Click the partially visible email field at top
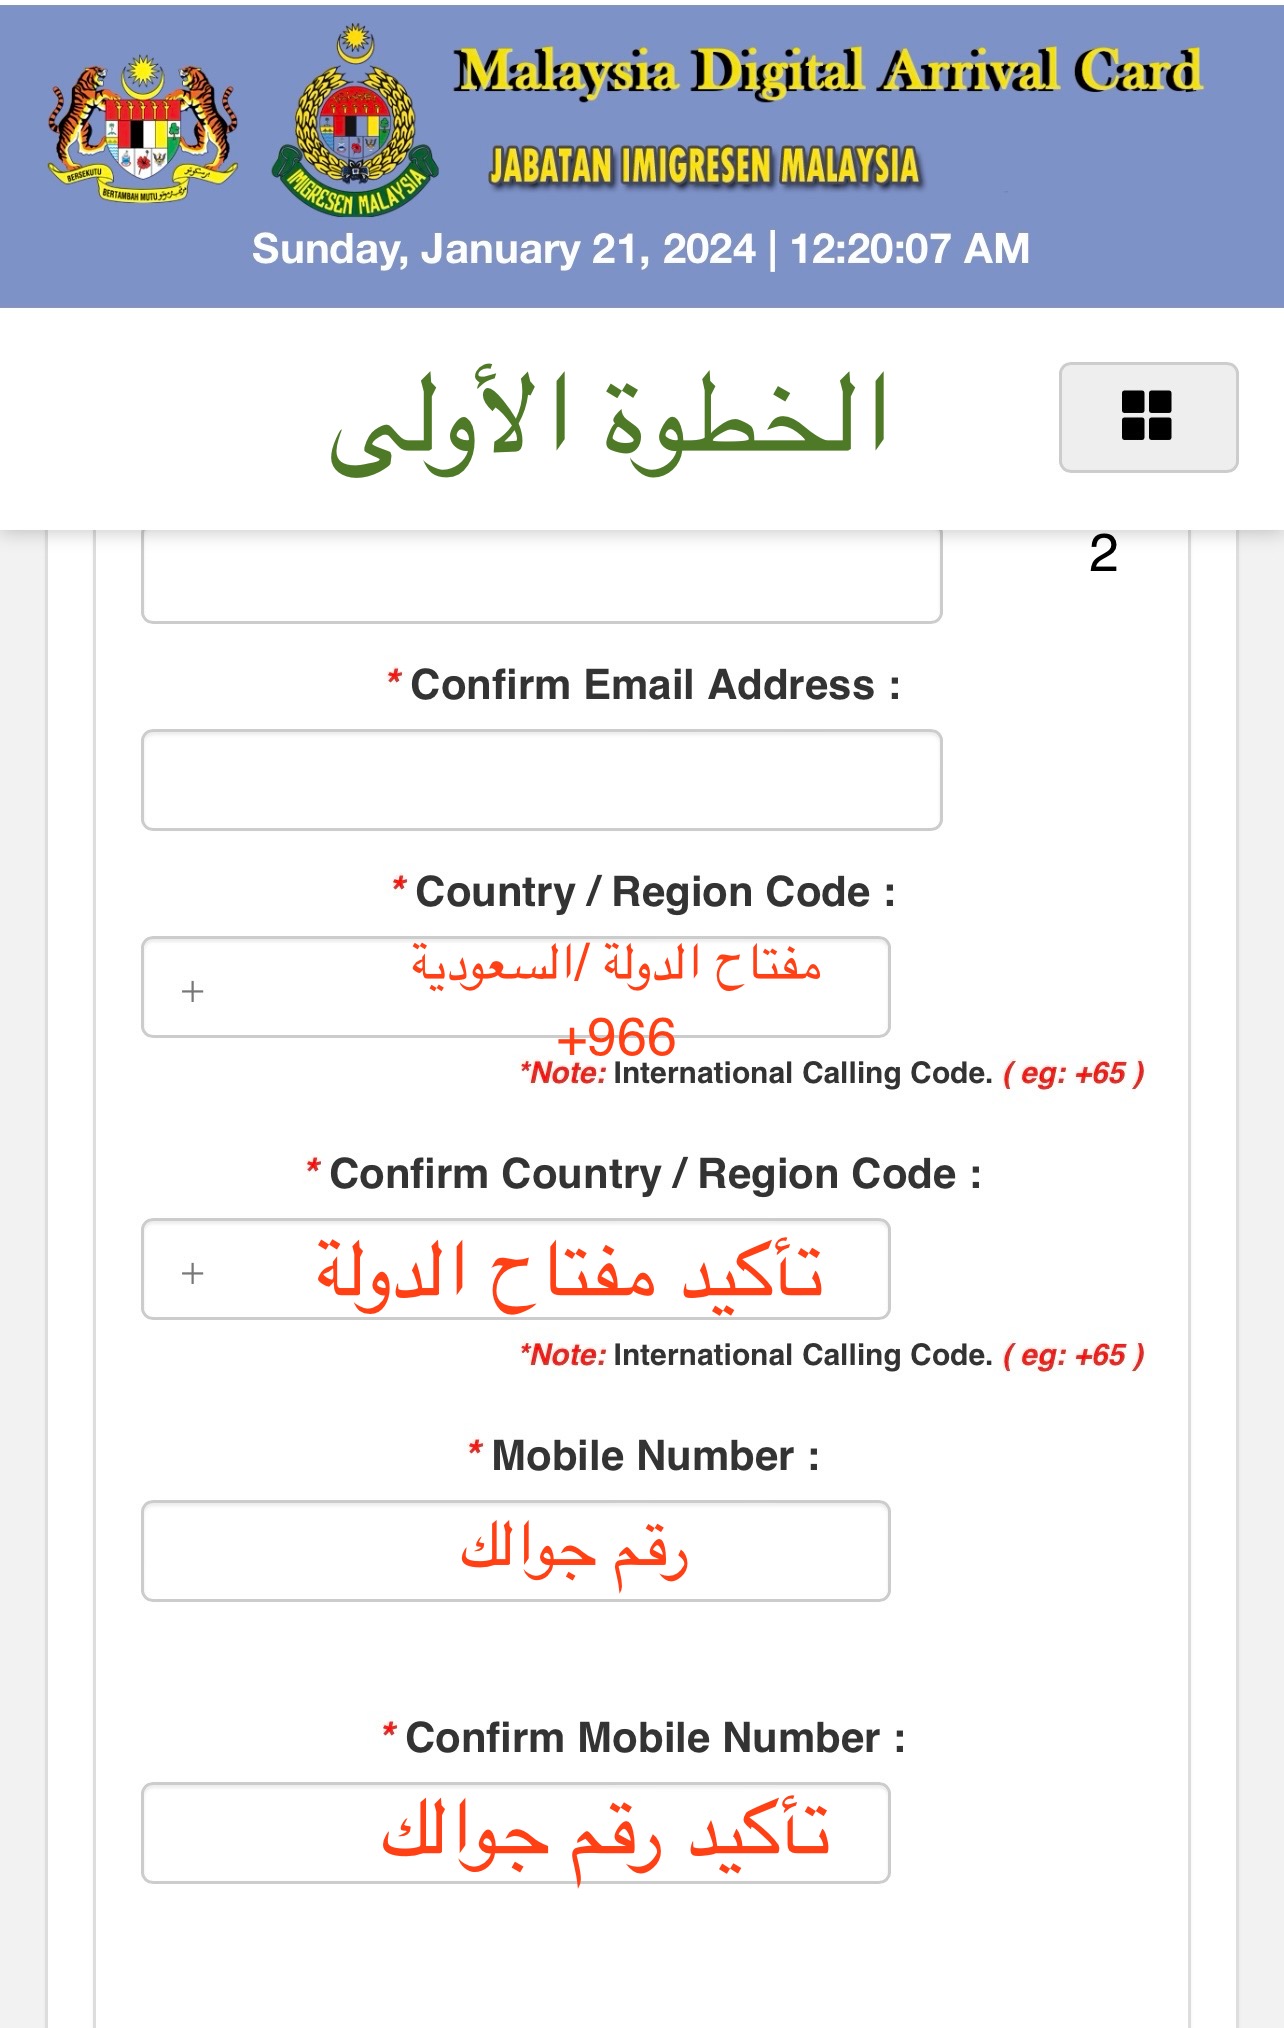The image size is (1284, 2028). (541, 578)
